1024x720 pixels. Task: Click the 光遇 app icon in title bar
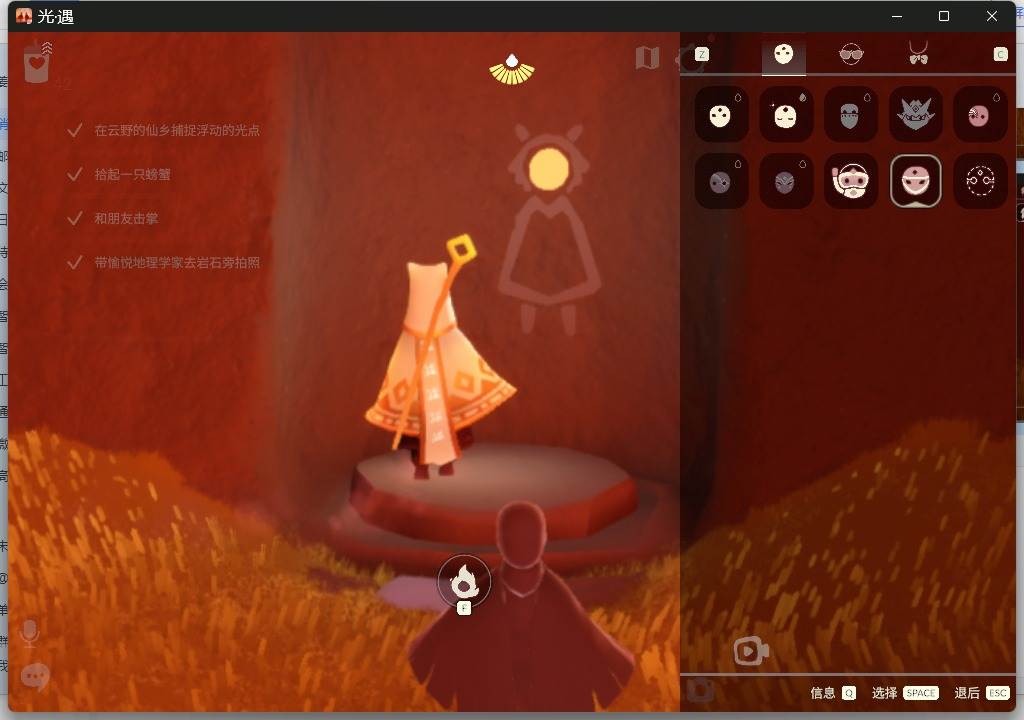click(x=24, y=16)
